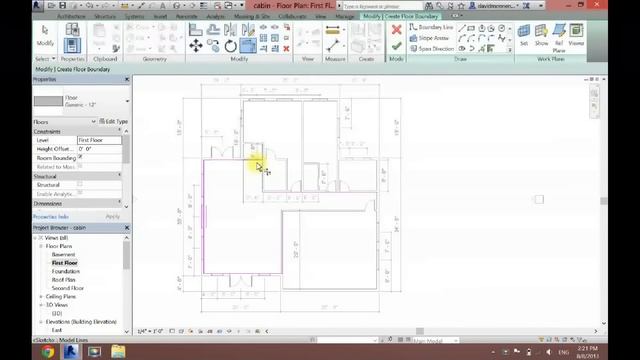
Task: Open Chrome from the taskbar
Action: 47,351
